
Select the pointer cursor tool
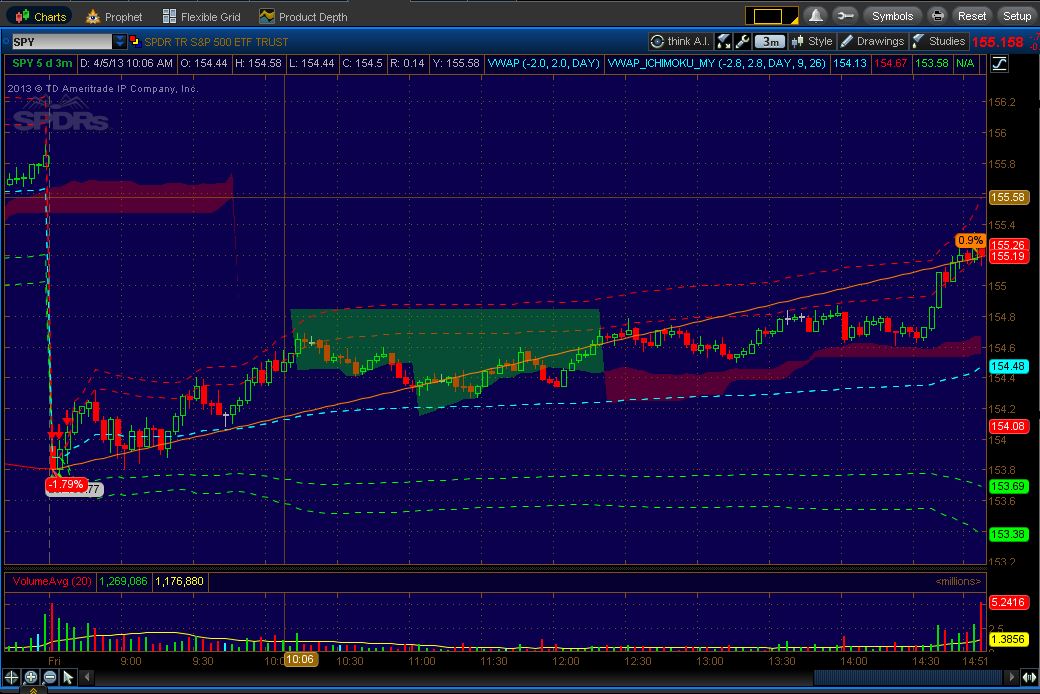coord(68,677)
